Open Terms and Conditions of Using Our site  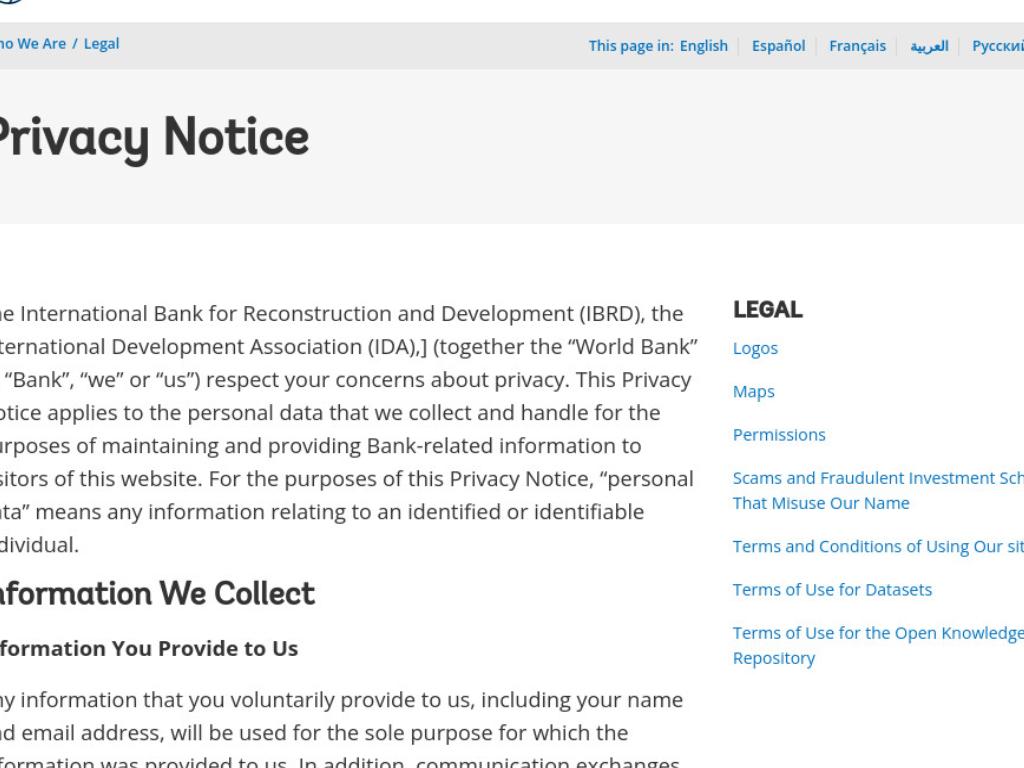coord(878,546)
